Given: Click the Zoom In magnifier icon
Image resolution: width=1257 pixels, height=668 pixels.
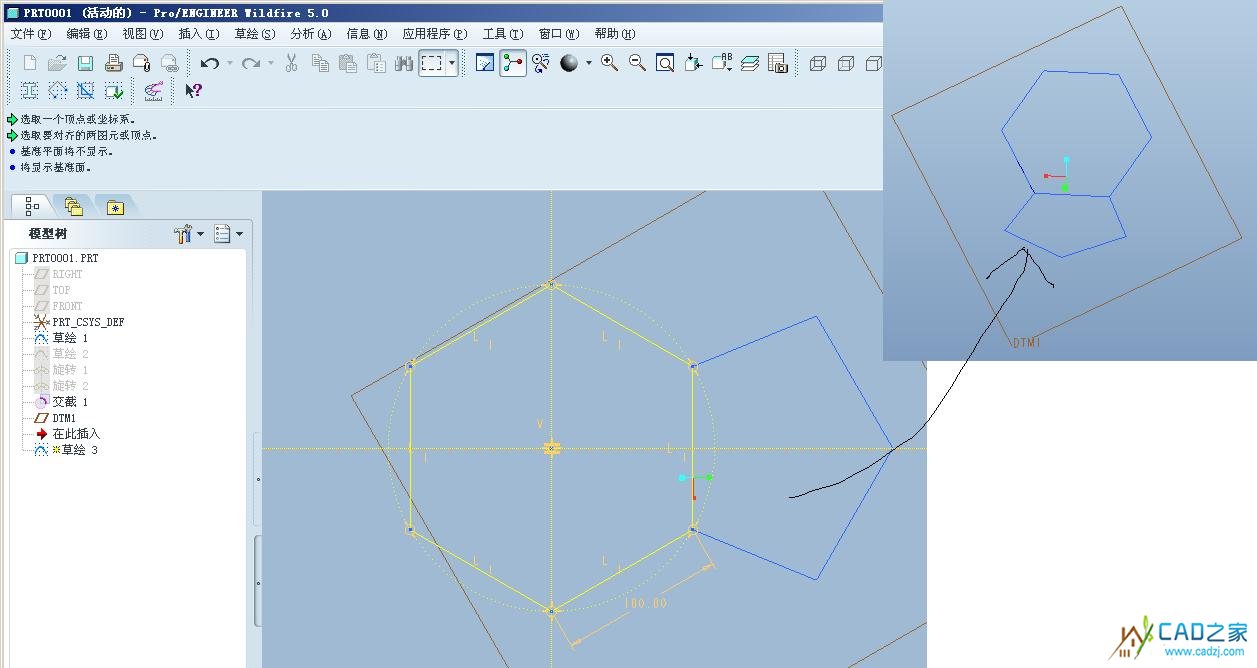Looking at the screenshot, I should [x=609, y=63].
